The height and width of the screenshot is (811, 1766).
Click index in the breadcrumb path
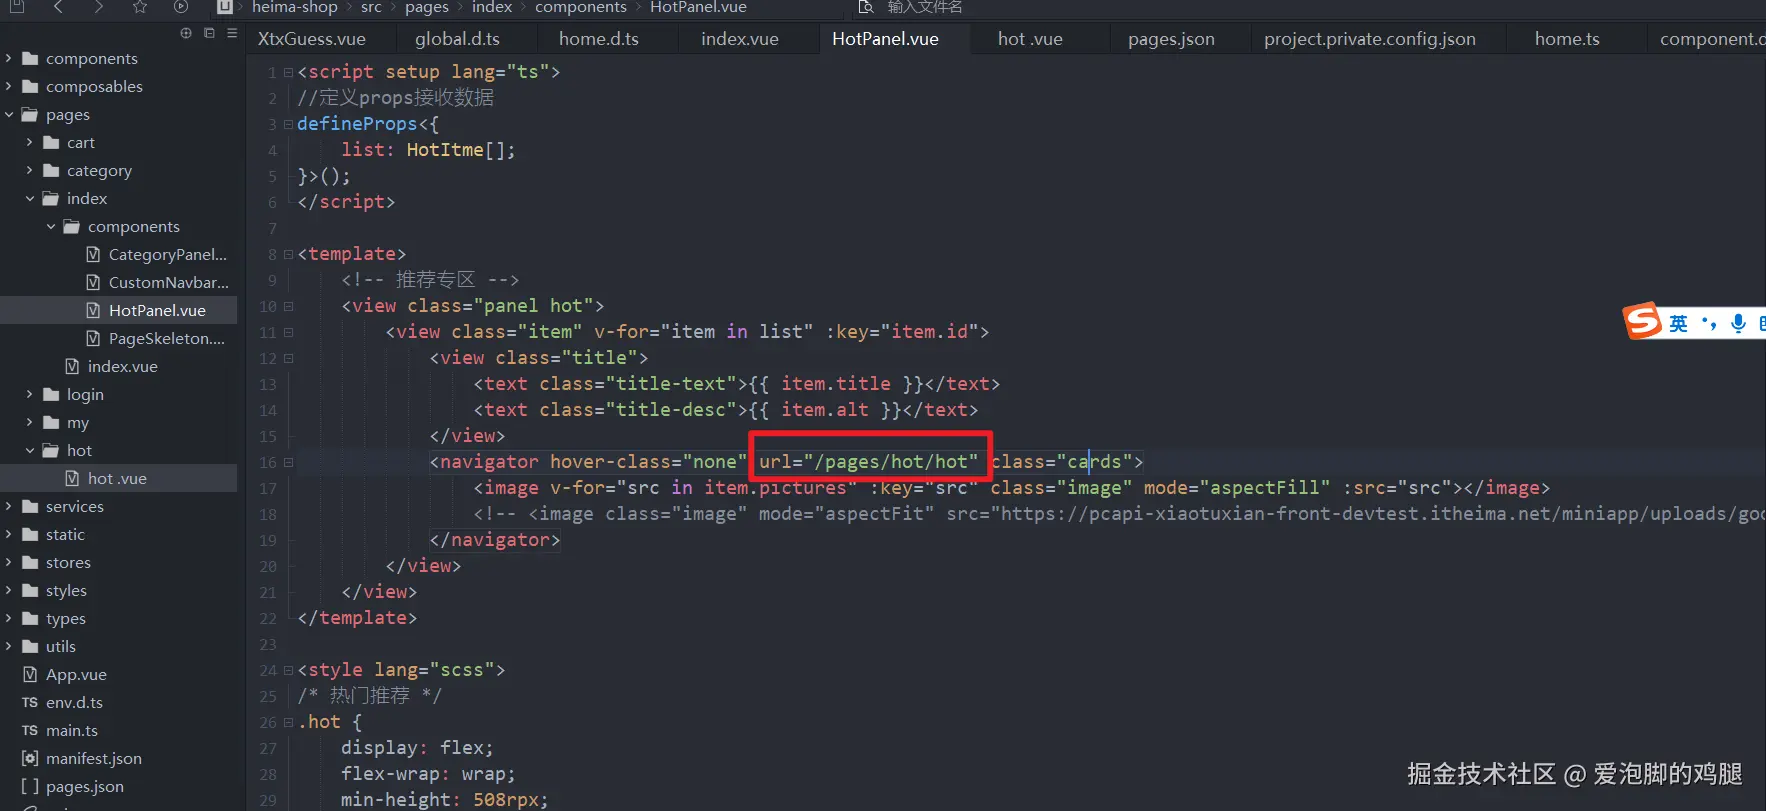click(x=492, y=7)
